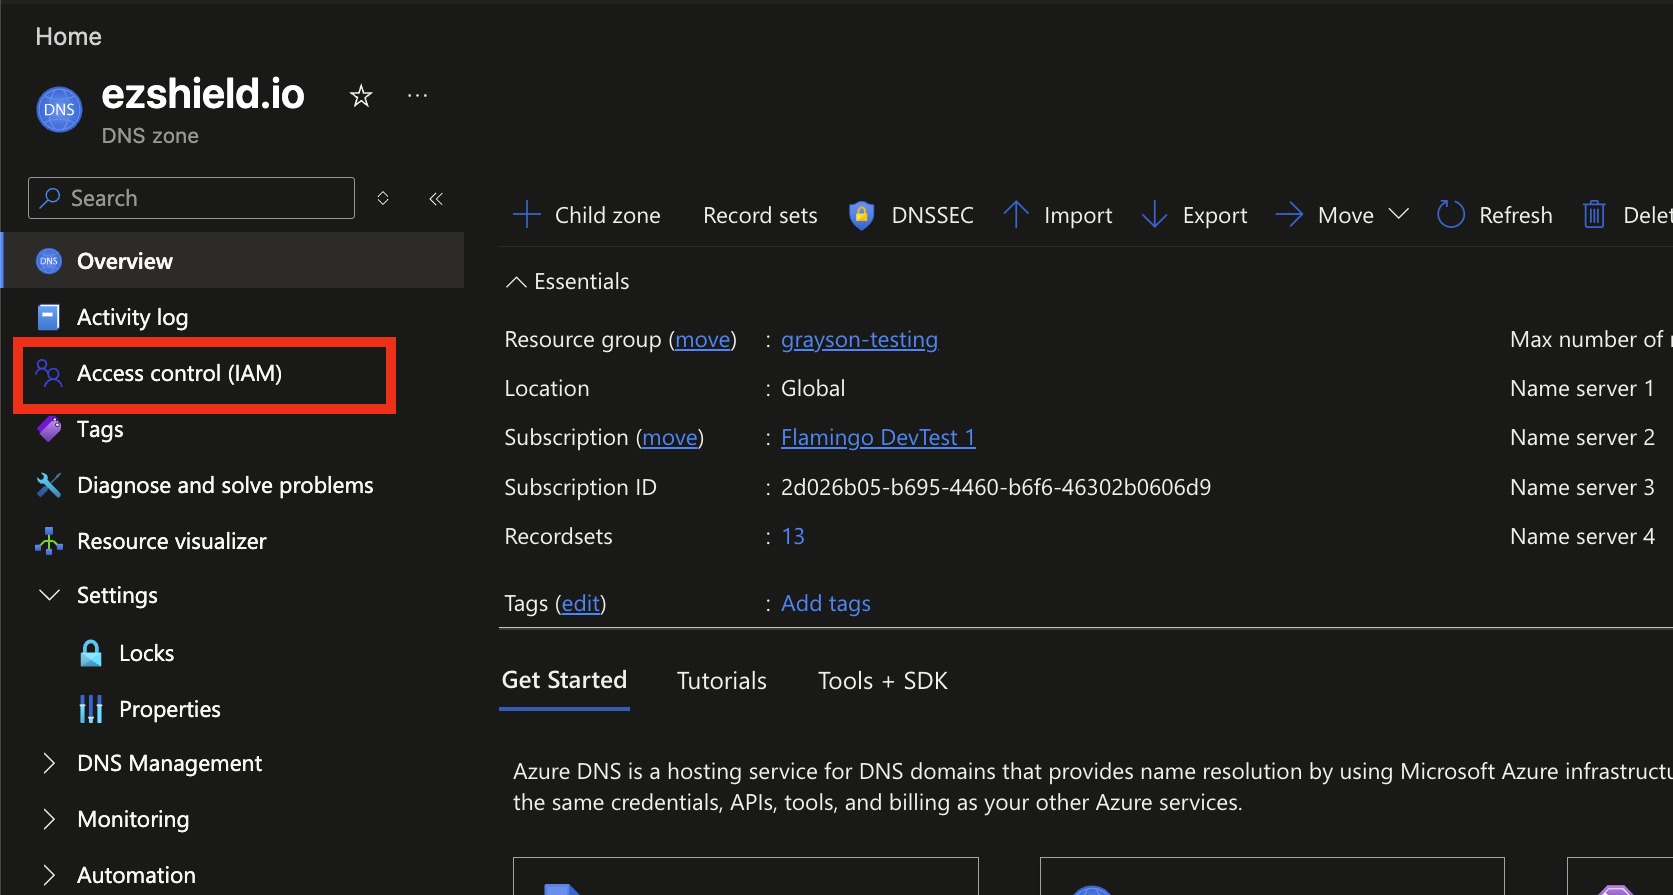Open the grayson-testing resource group link

coord(859,340)
